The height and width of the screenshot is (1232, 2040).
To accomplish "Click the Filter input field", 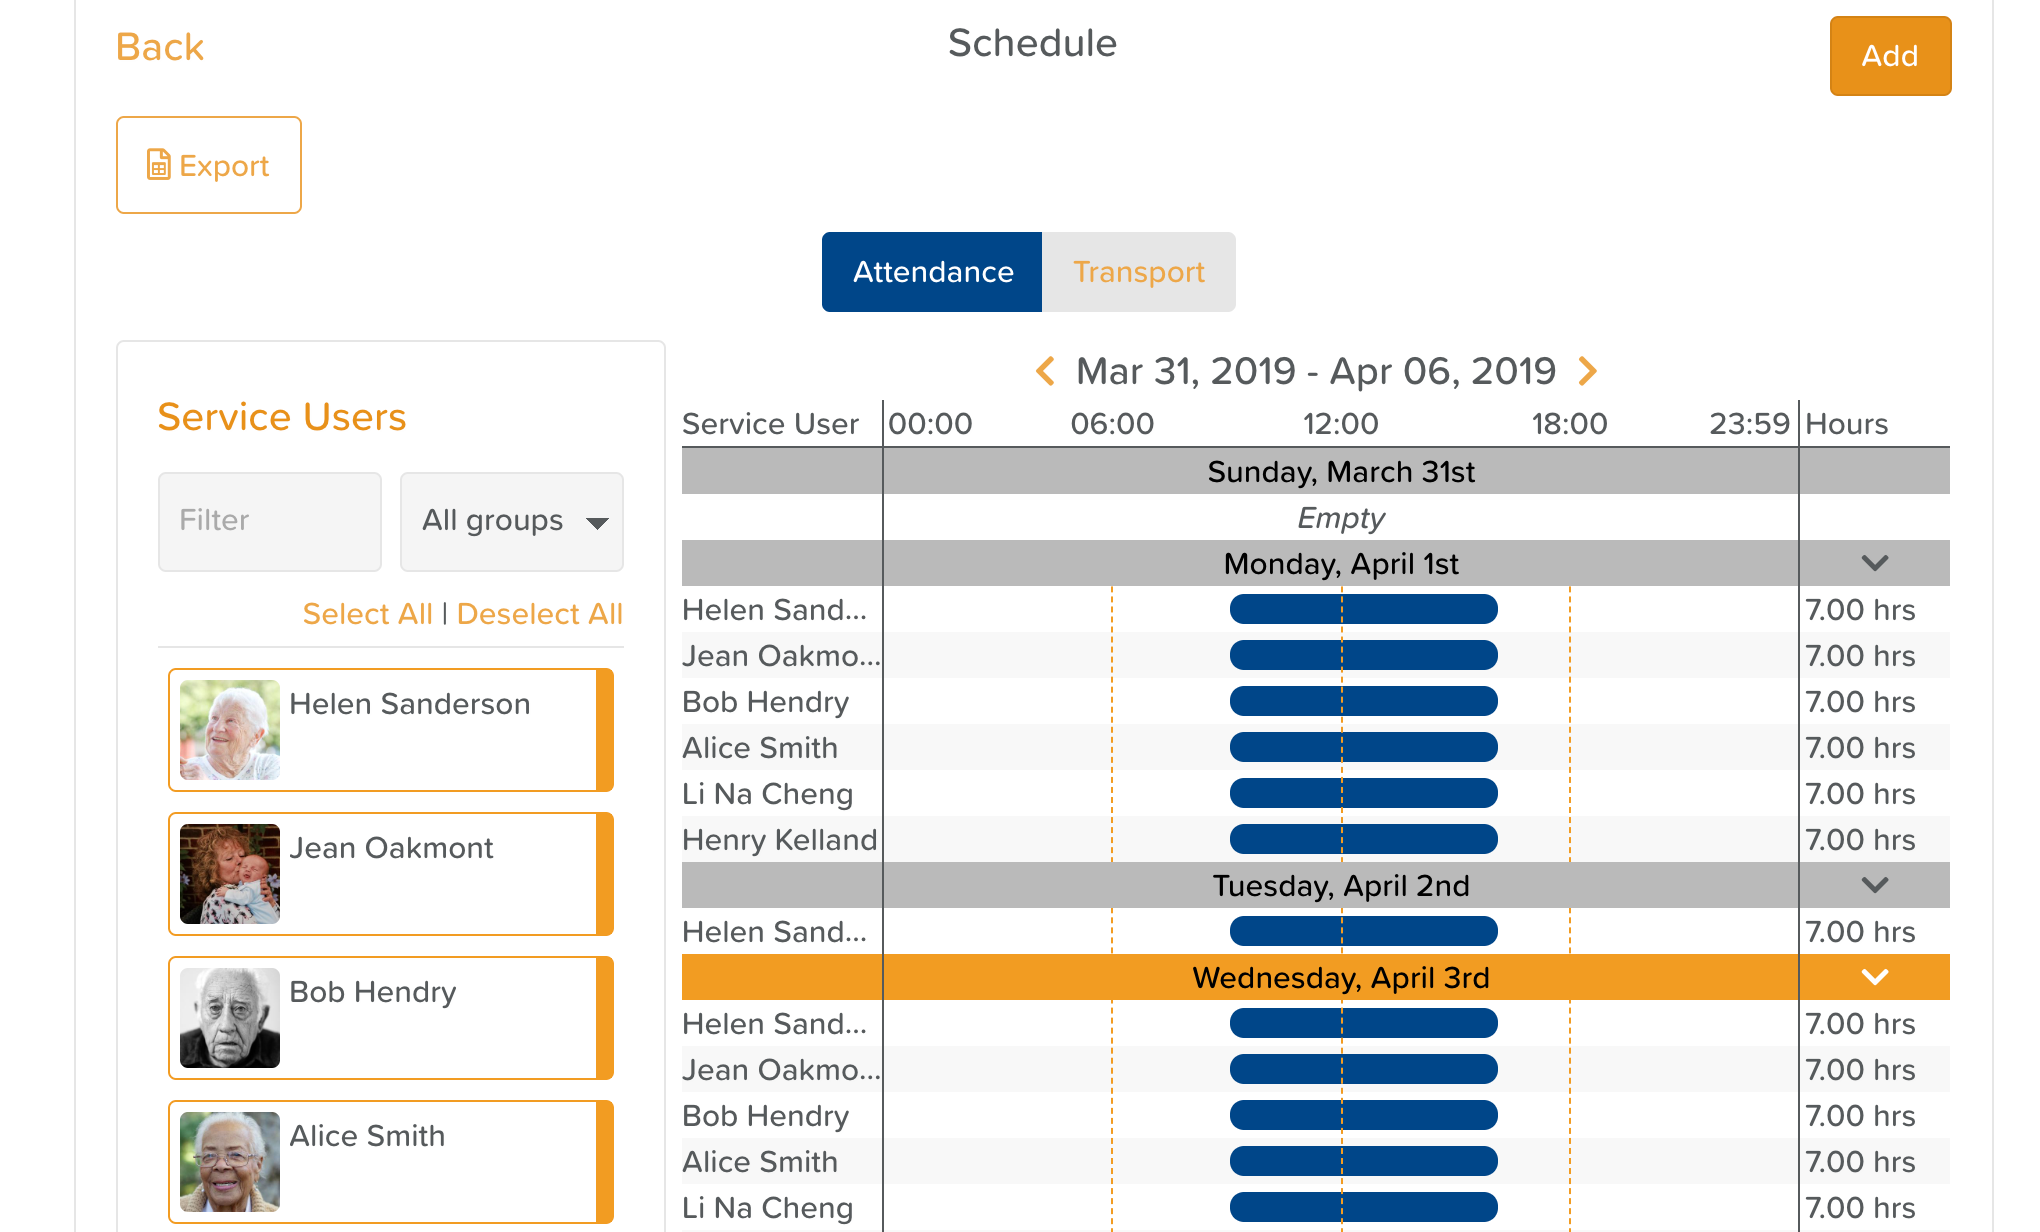I will [270, 522].
